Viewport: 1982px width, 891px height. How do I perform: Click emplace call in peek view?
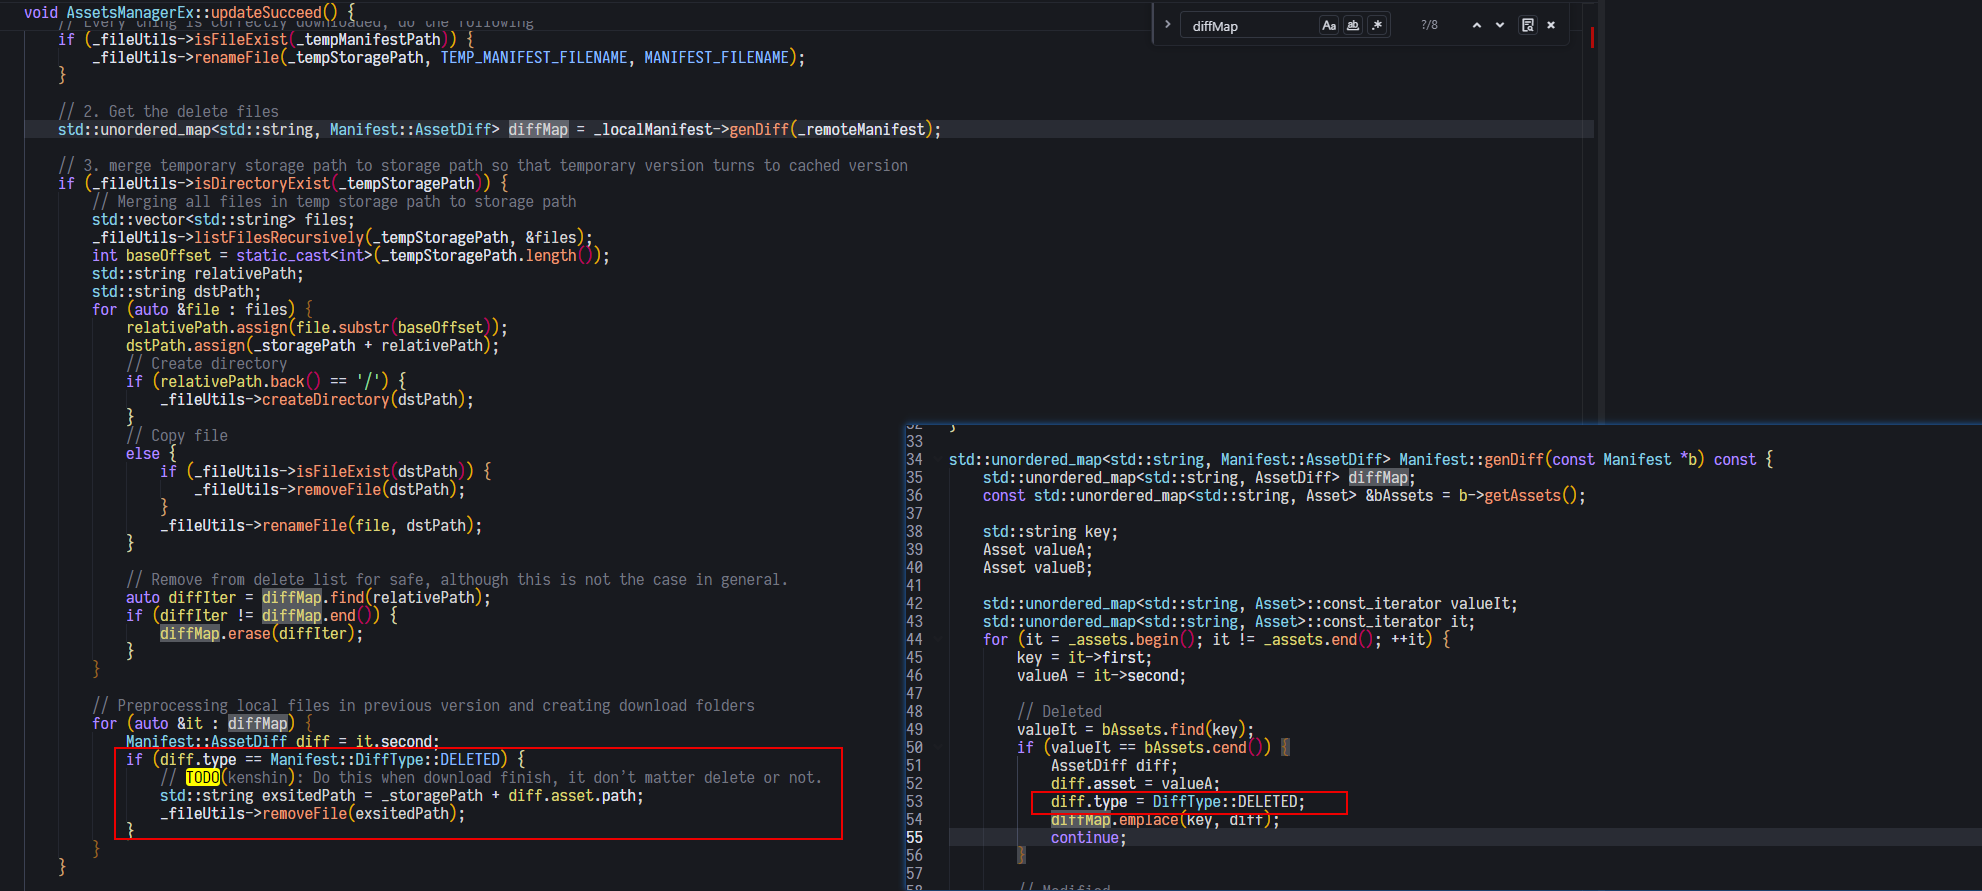[x=1148, y=820]
